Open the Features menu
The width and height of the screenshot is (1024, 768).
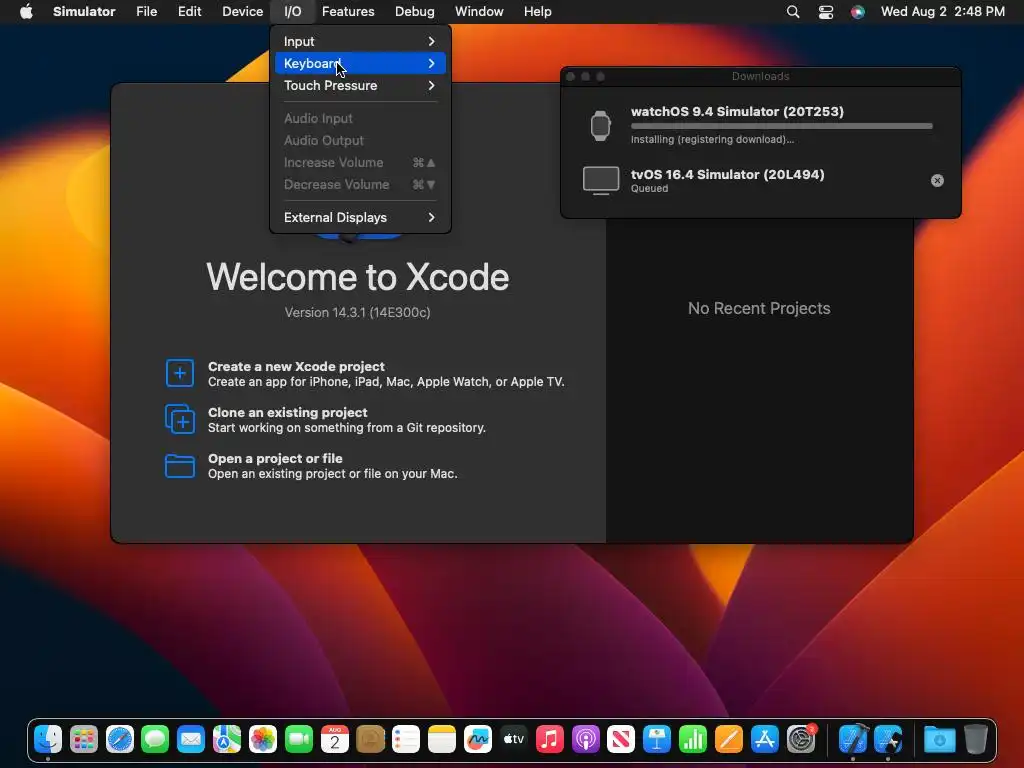coord(348,11)
